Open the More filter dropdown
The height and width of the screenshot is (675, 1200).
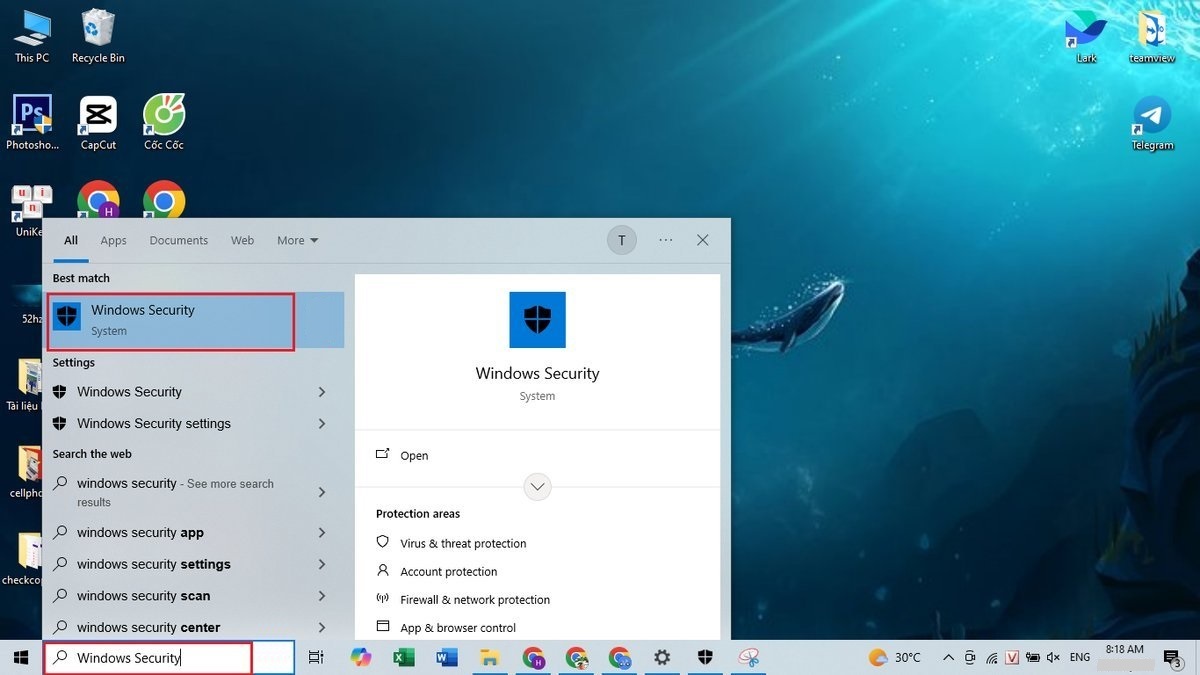click(x=297, y=240)
